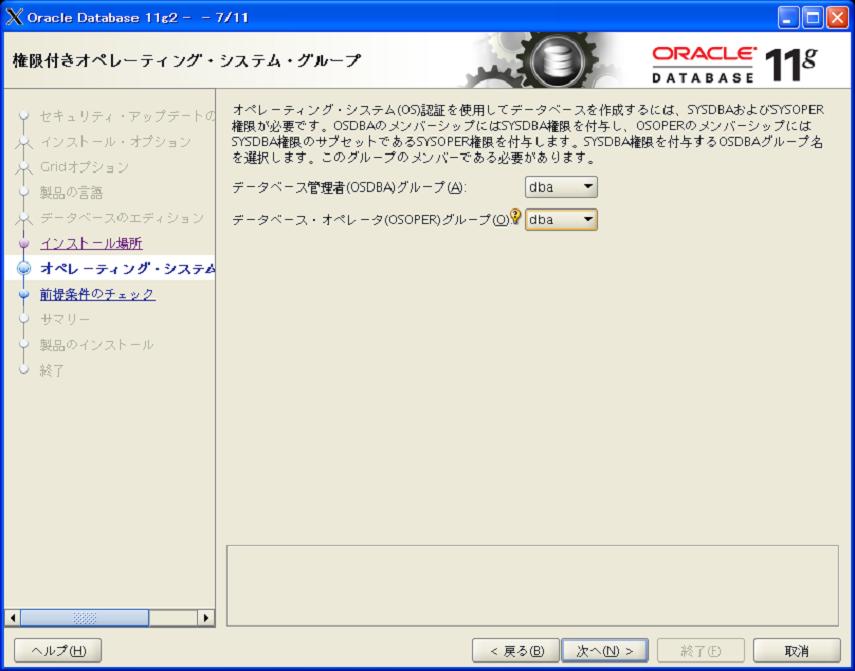Click the データベース管理者(OSDBA)グループ label

coord(349,188)
